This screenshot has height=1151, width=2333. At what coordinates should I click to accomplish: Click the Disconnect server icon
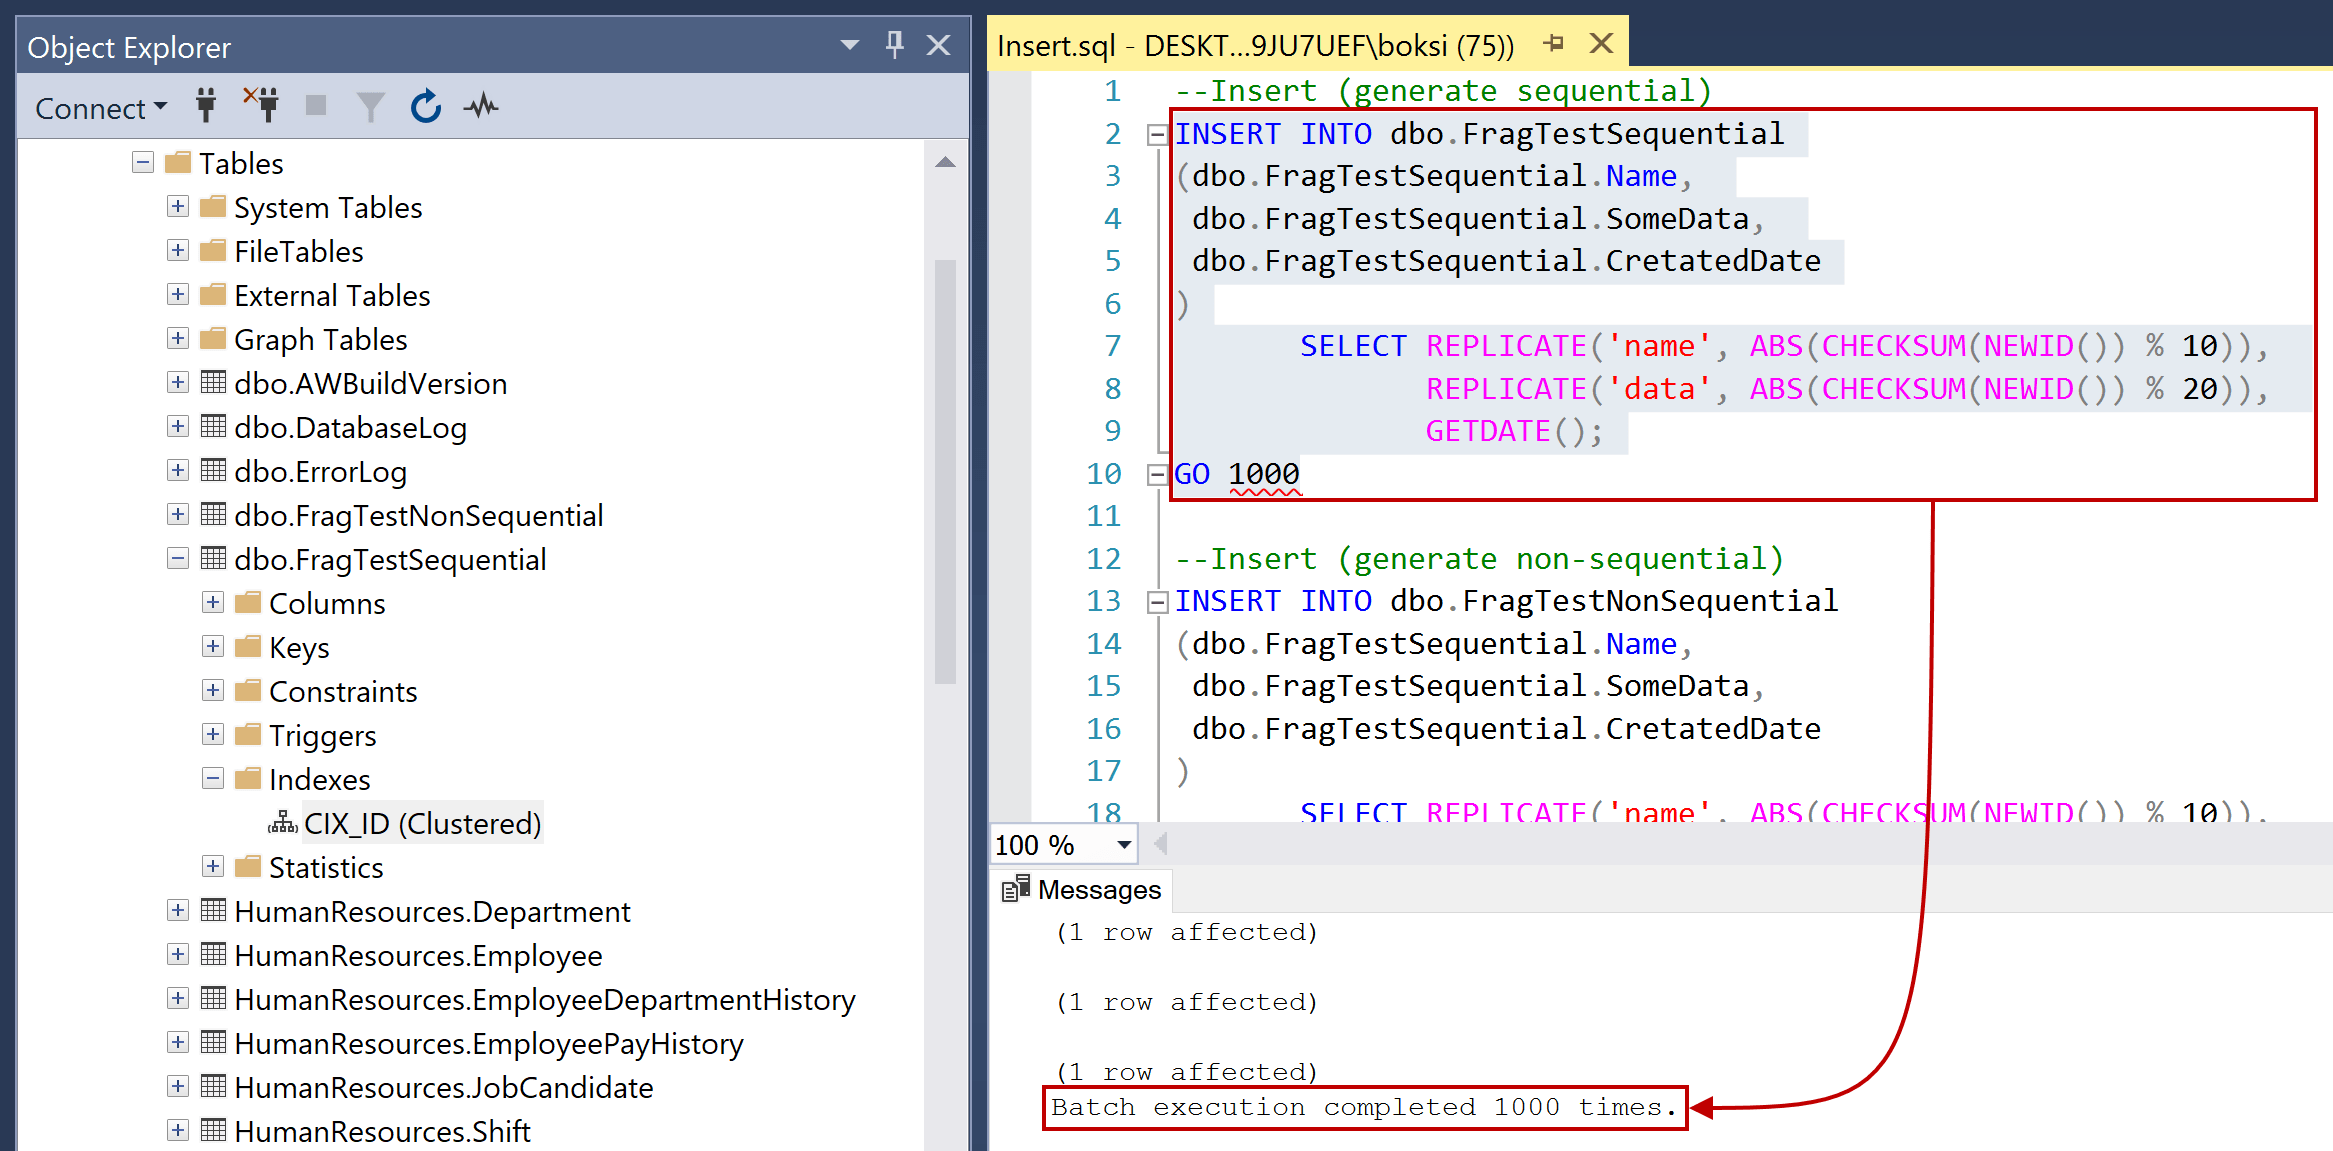262,105
